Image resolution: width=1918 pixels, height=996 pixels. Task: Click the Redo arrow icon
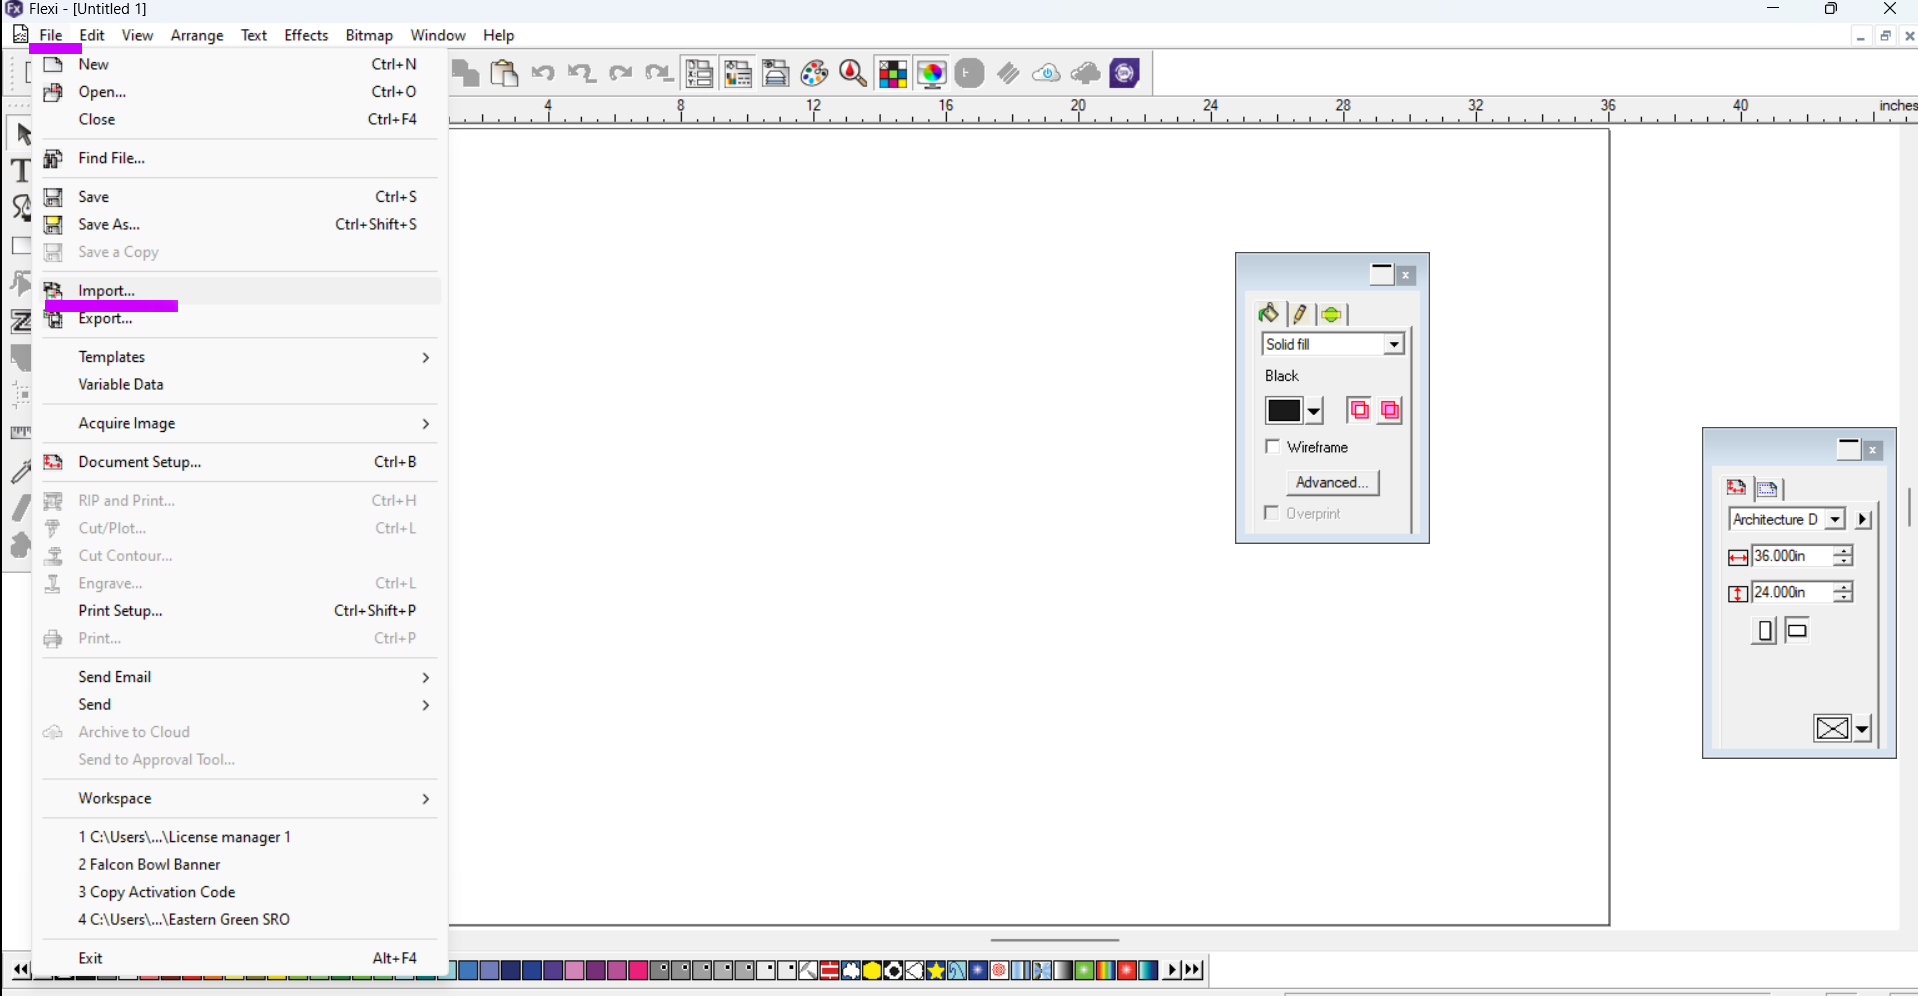coord(620,73)
